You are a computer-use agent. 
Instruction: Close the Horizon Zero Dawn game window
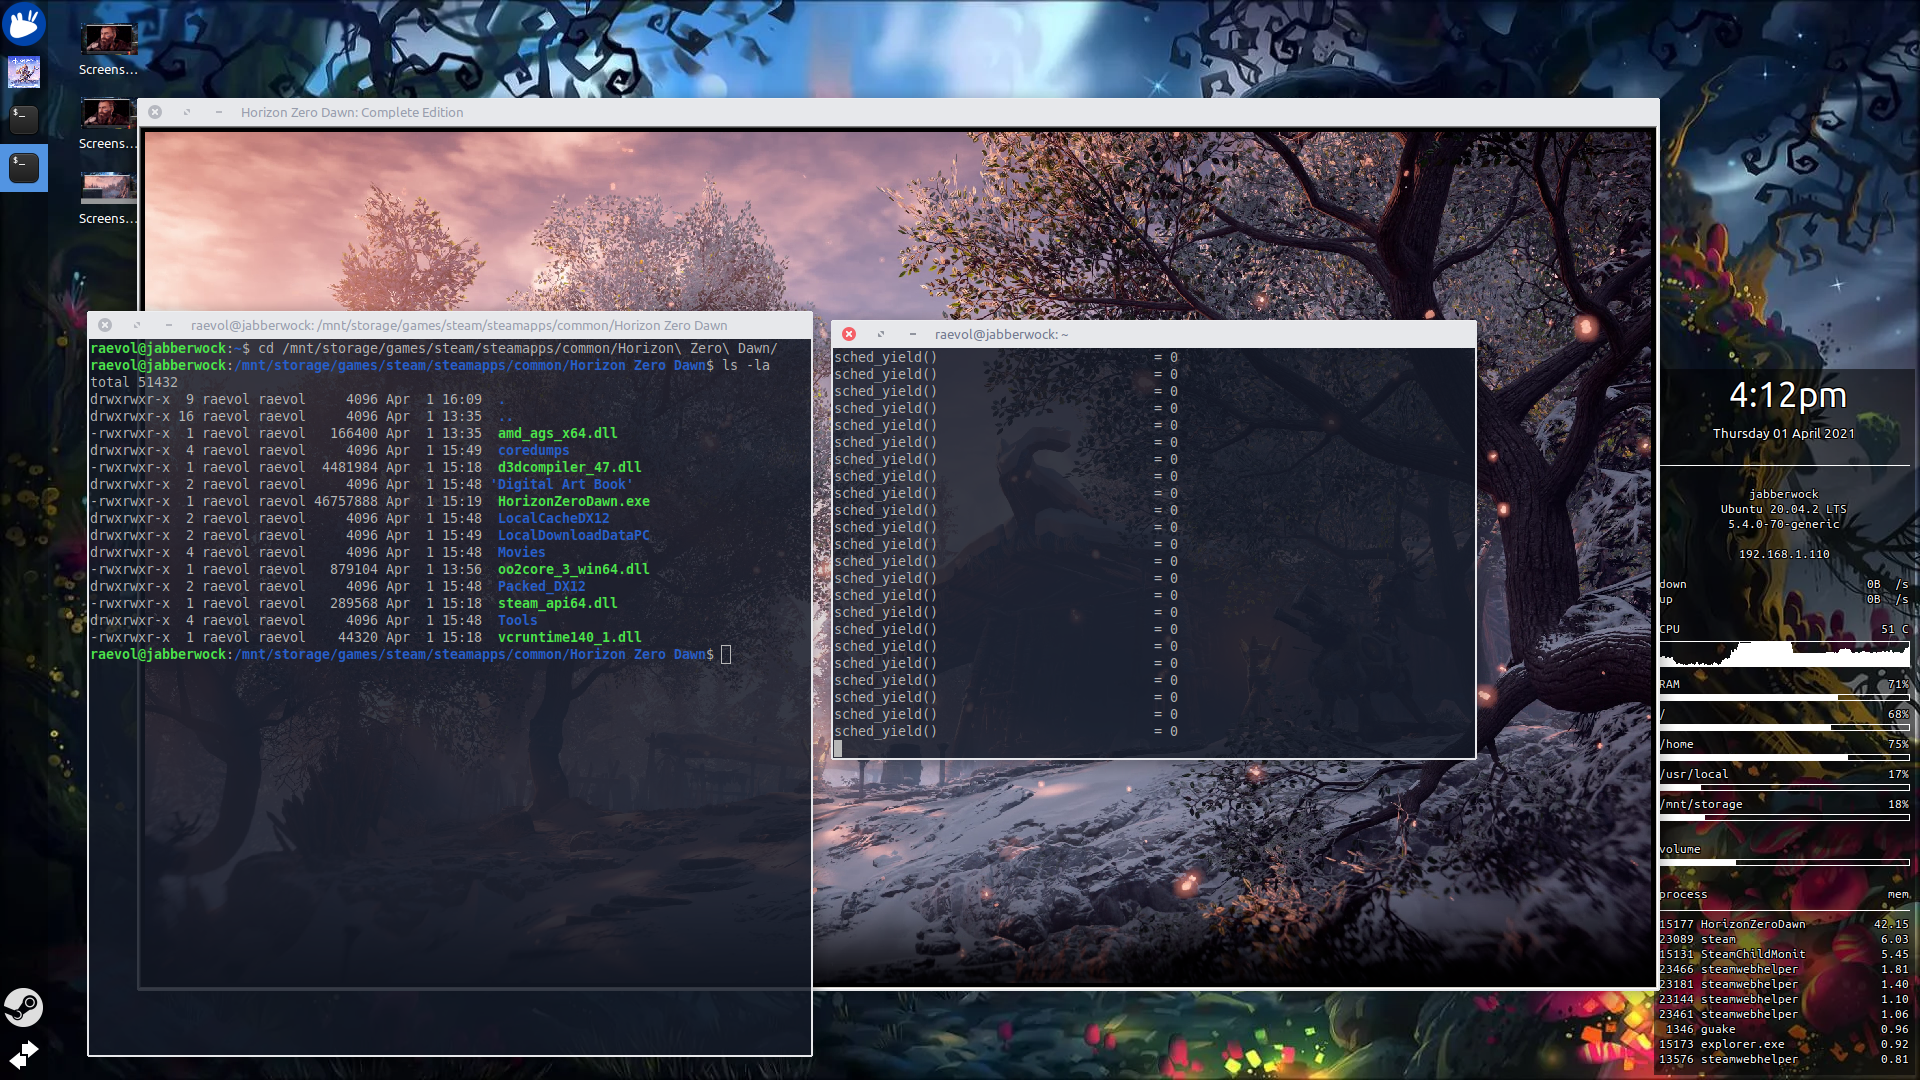(155, 112)
